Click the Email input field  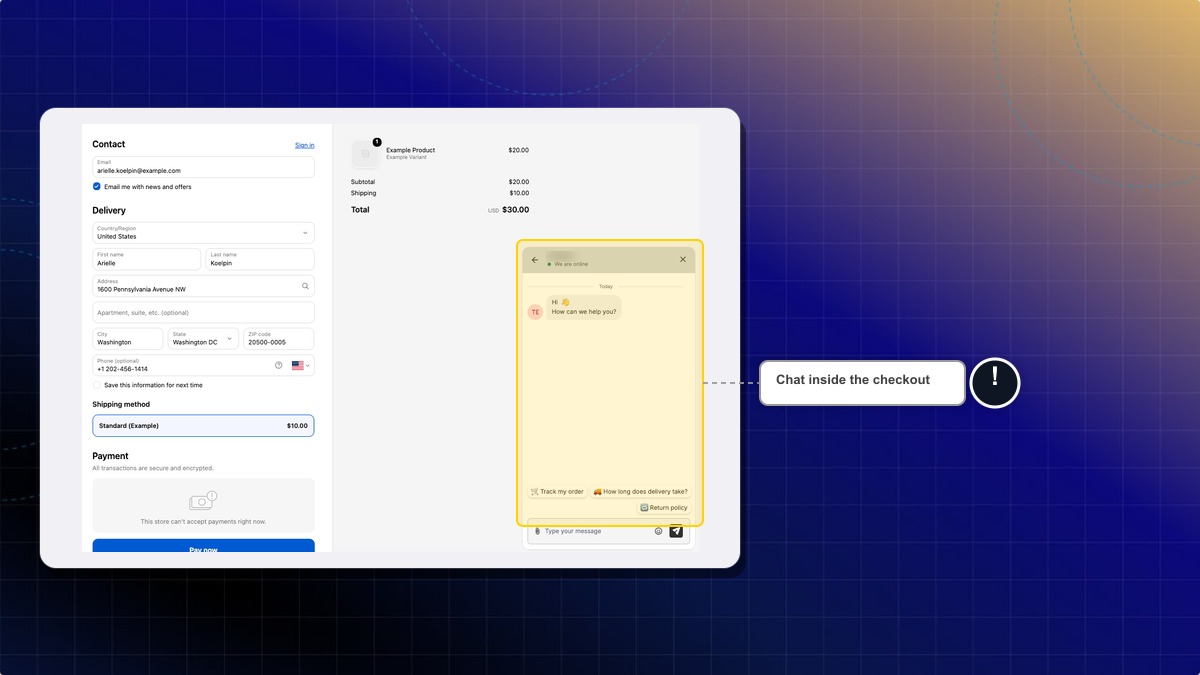tap(203, 167)
